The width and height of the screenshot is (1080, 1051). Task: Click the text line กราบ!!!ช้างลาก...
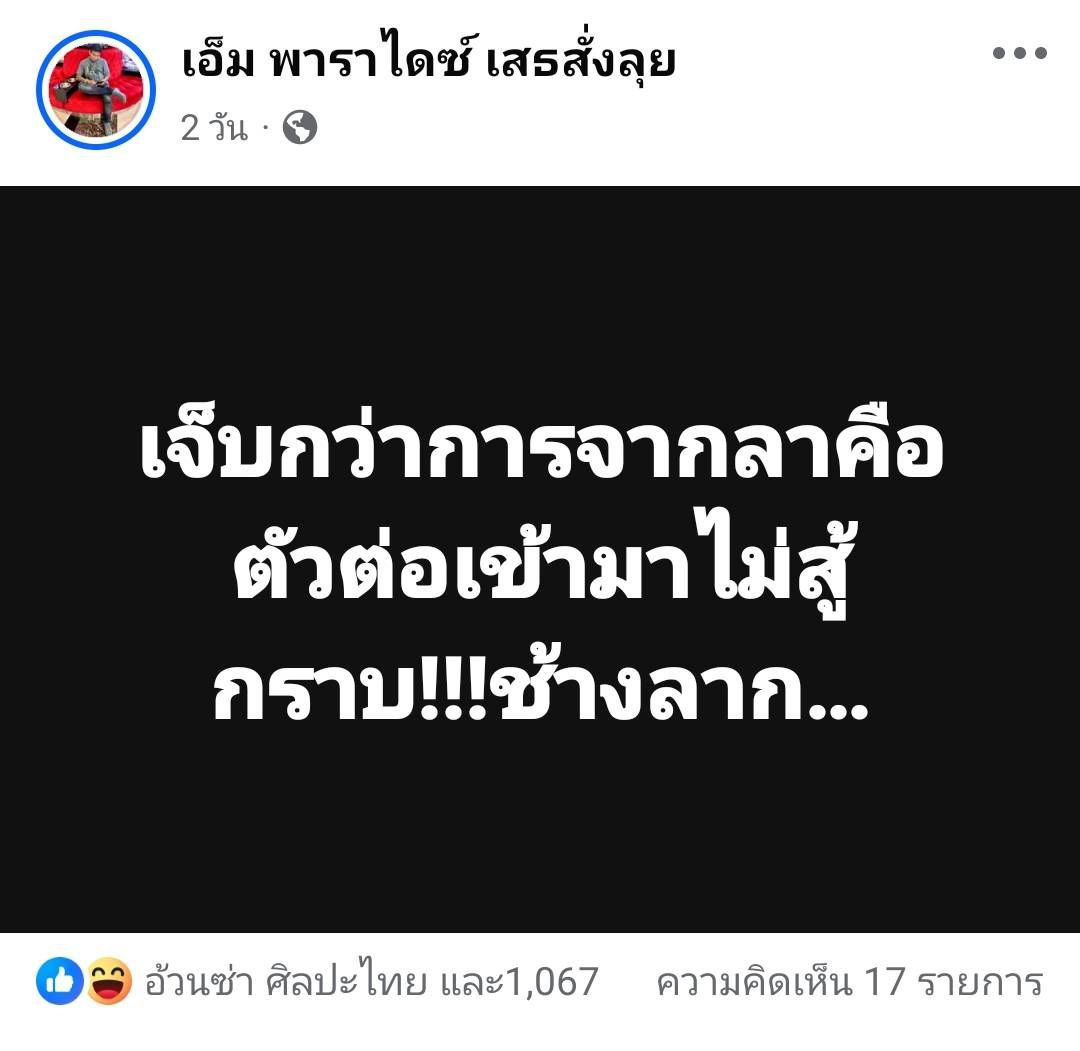pos(541,689)
